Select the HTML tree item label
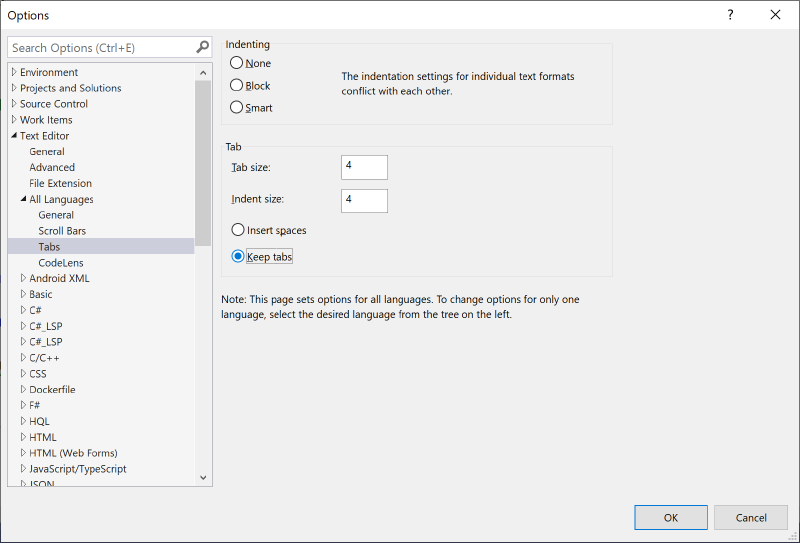 [x=43, y=437]
